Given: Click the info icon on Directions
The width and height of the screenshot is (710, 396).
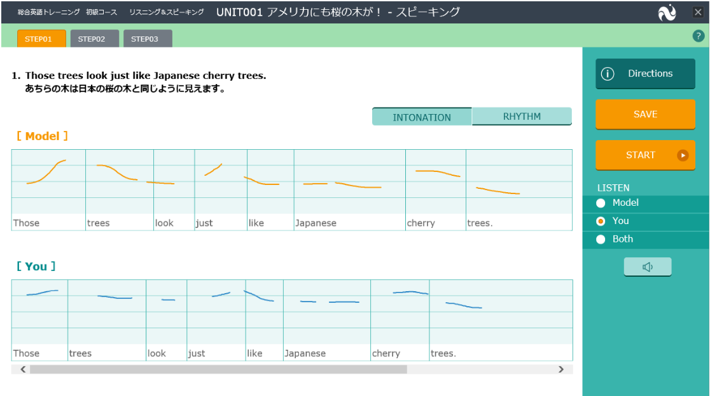Looking at the screenshot, I should (608, 73).
